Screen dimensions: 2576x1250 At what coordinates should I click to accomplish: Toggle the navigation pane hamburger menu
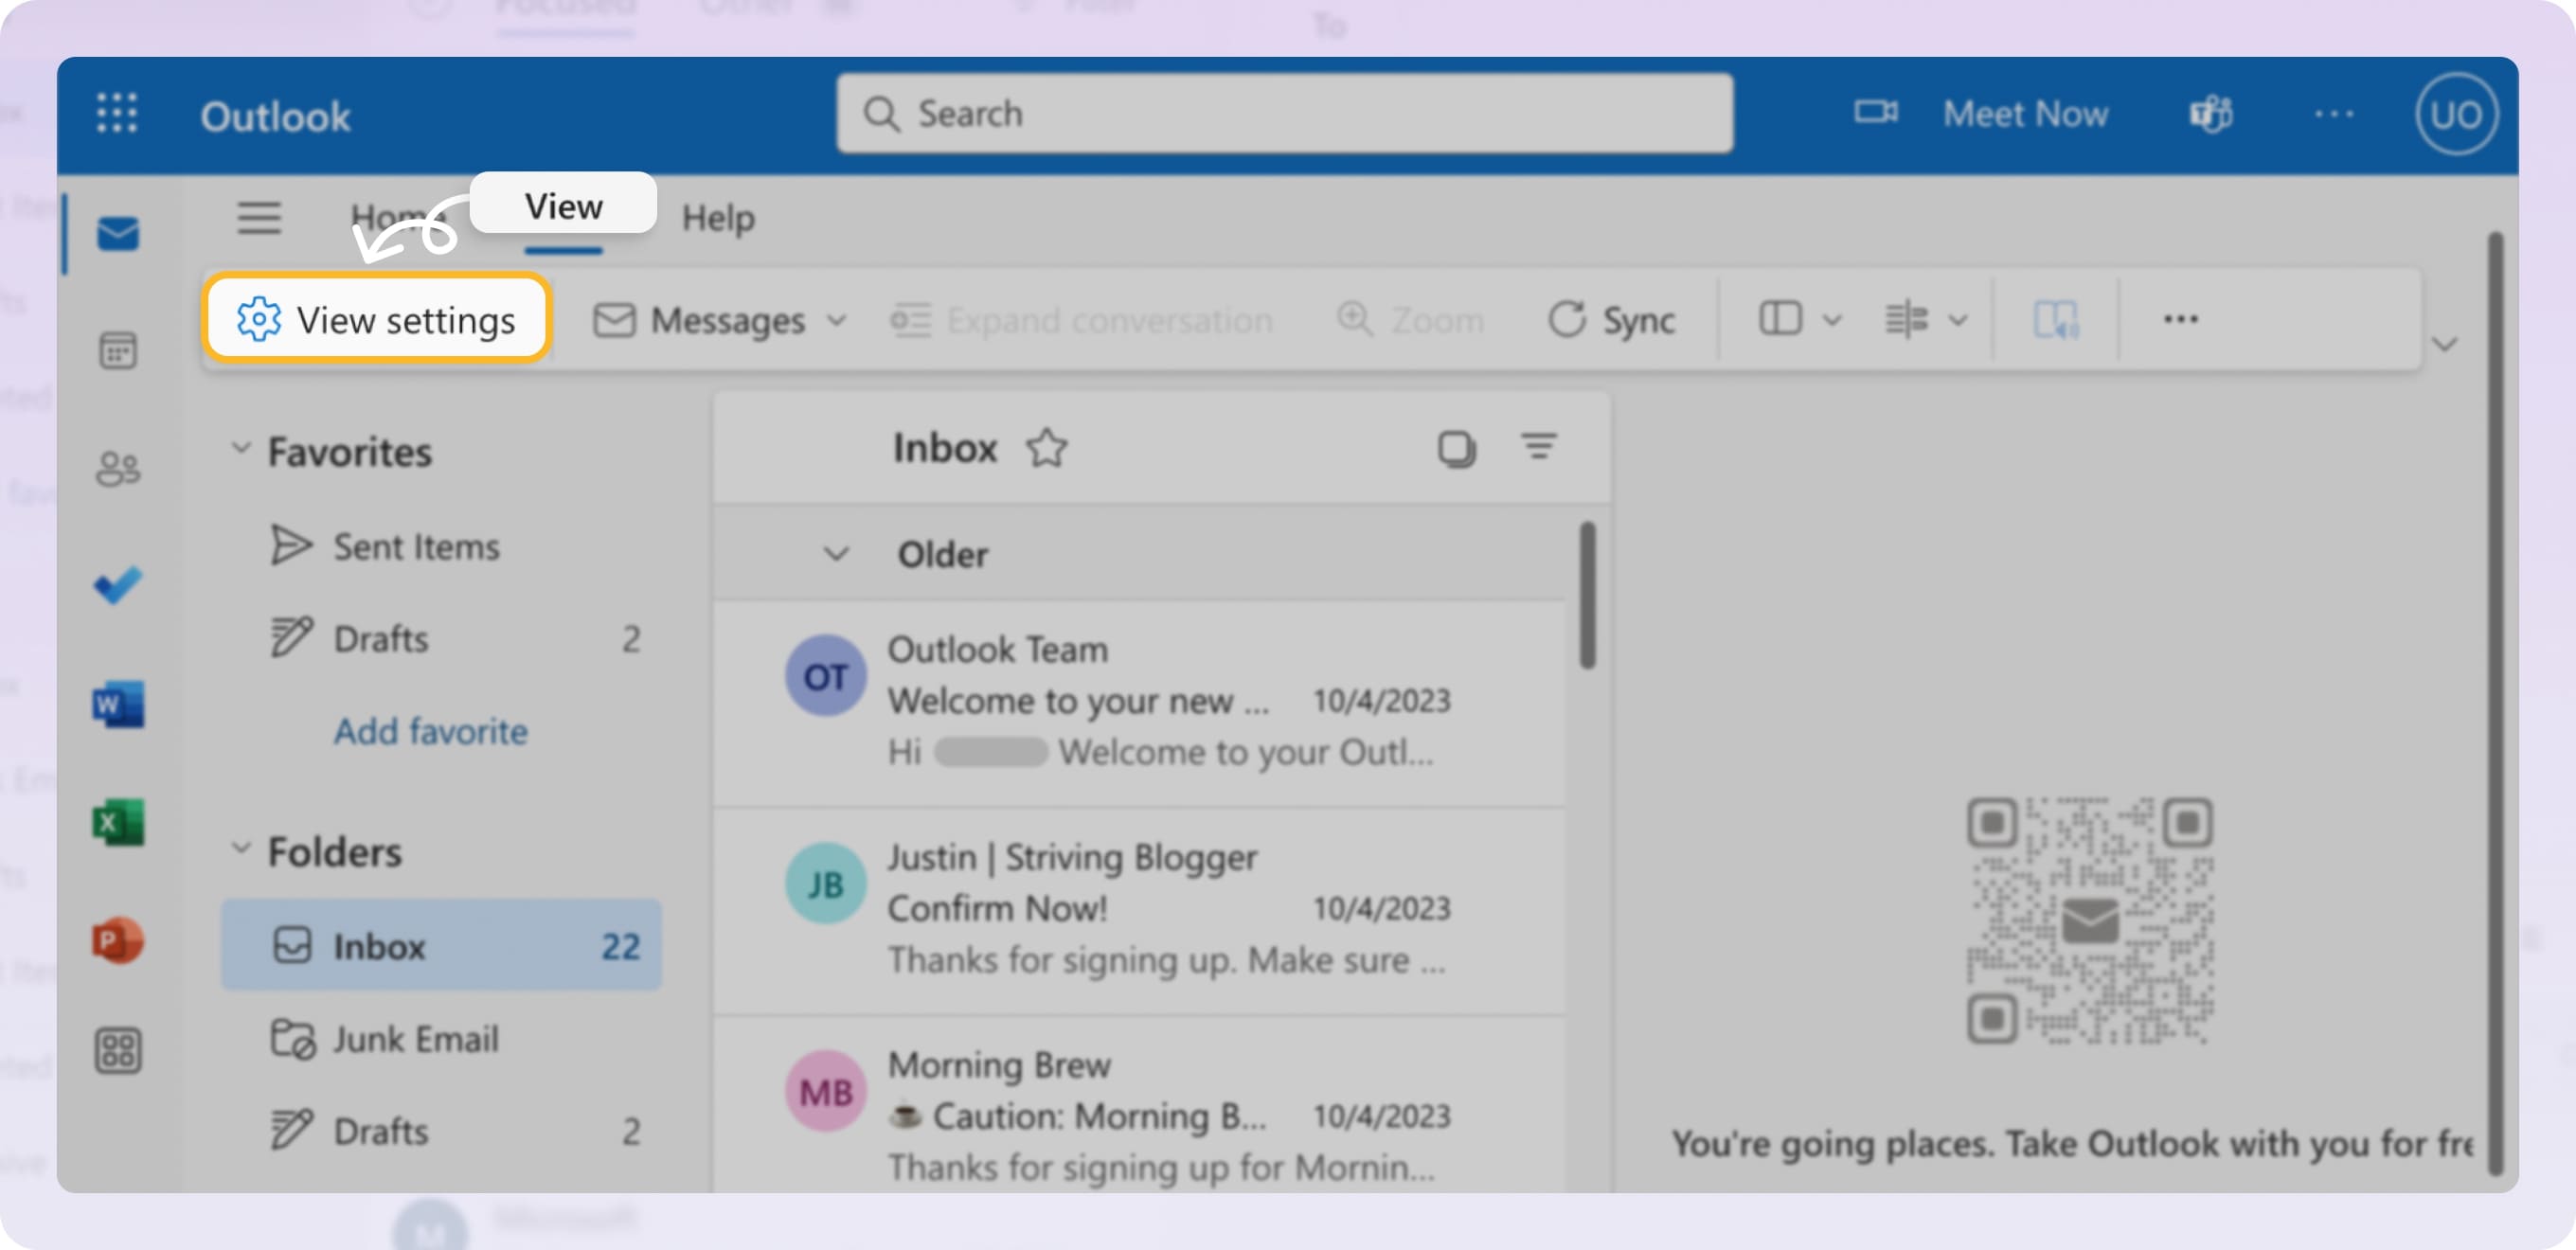260,218
